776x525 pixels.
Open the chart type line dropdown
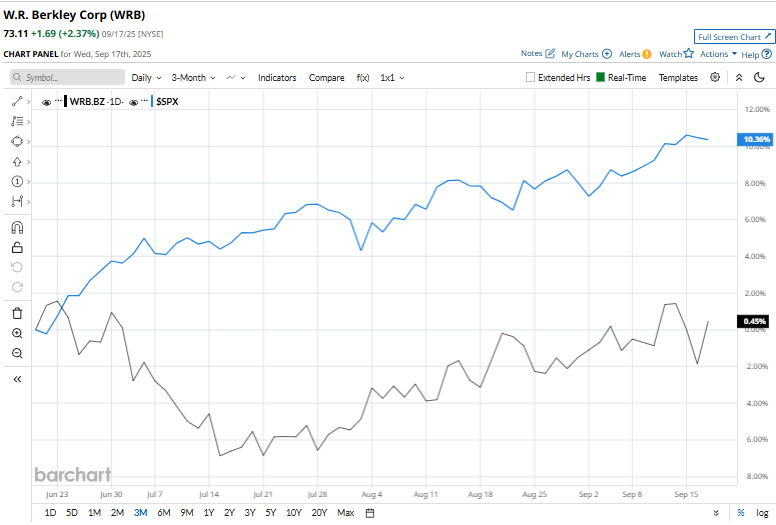[236, 78]
